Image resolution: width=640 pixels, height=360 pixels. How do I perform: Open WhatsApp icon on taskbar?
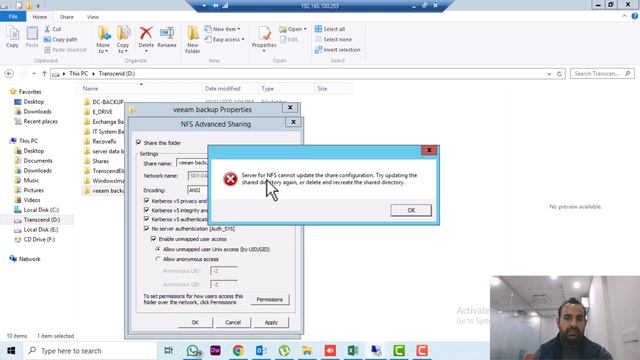(x=193, y=350)
